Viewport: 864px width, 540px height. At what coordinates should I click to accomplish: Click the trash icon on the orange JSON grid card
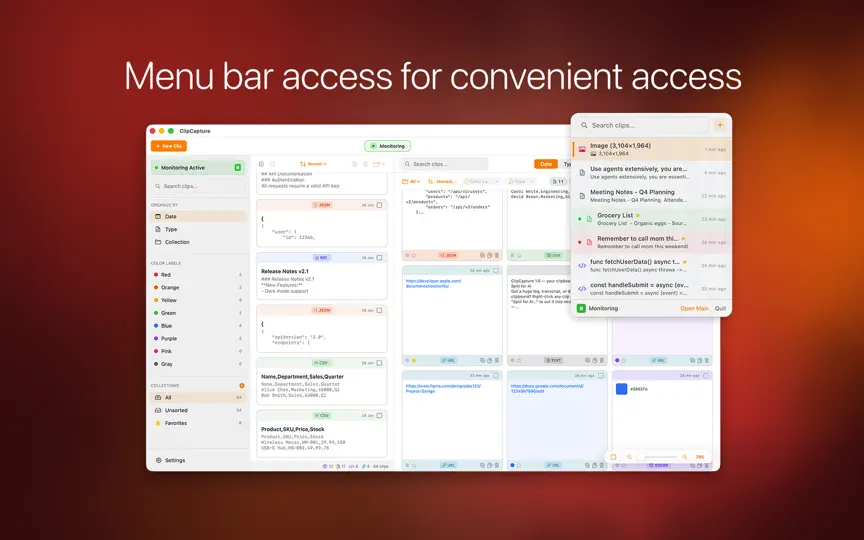[x=496, y=255]
